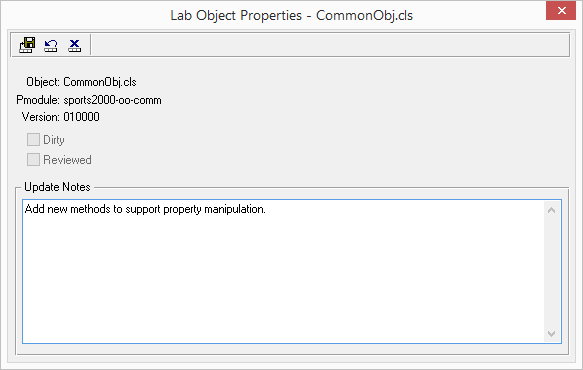Close the Lab Object Properties window
This screenshot has width=583, height=370.
(x=561, y=10)
